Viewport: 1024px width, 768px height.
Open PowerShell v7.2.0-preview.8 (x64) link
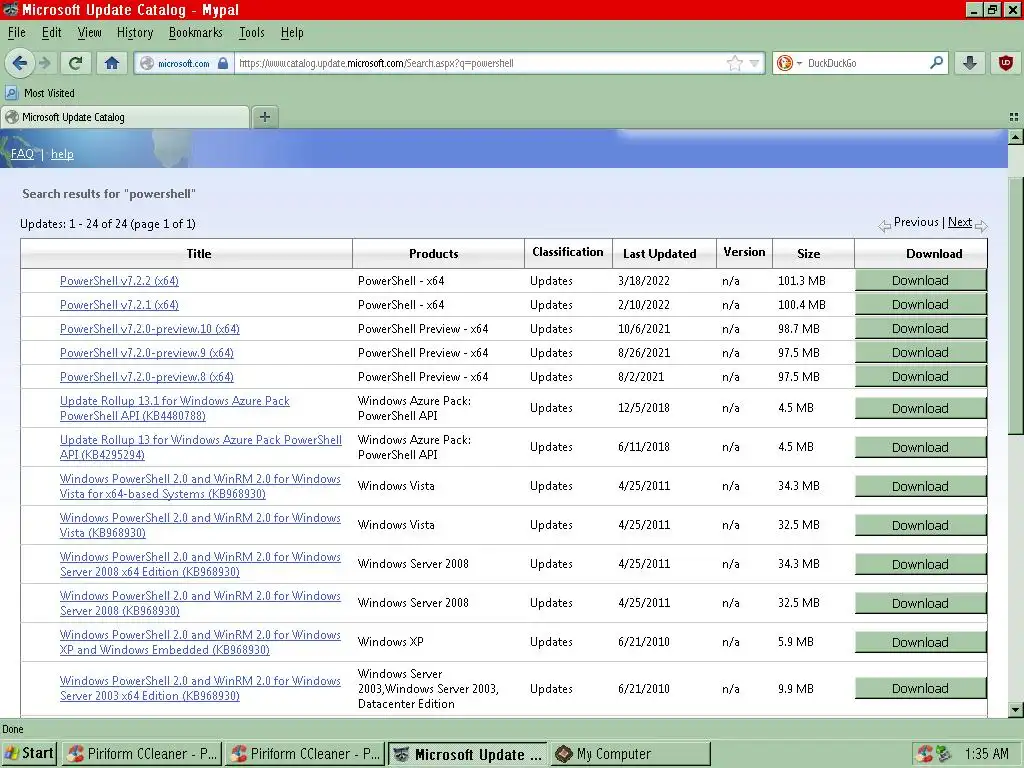click(x=146, y=377)
